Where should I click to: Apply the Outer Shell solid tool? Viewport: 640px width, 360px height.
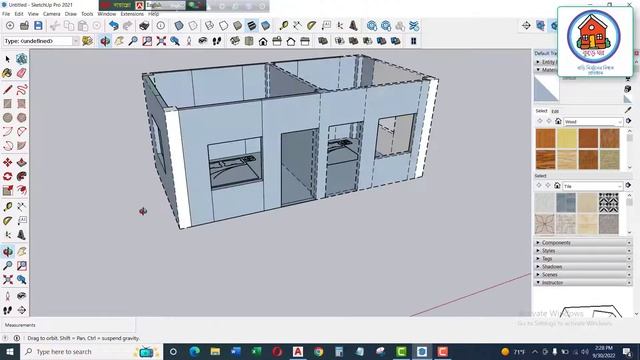tap(323, 41)
